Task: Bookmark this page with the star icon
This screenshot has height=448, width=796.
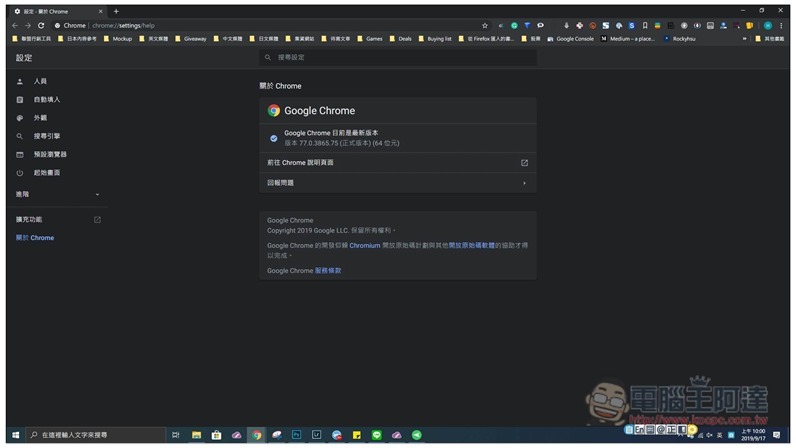Action: point(485,25)
